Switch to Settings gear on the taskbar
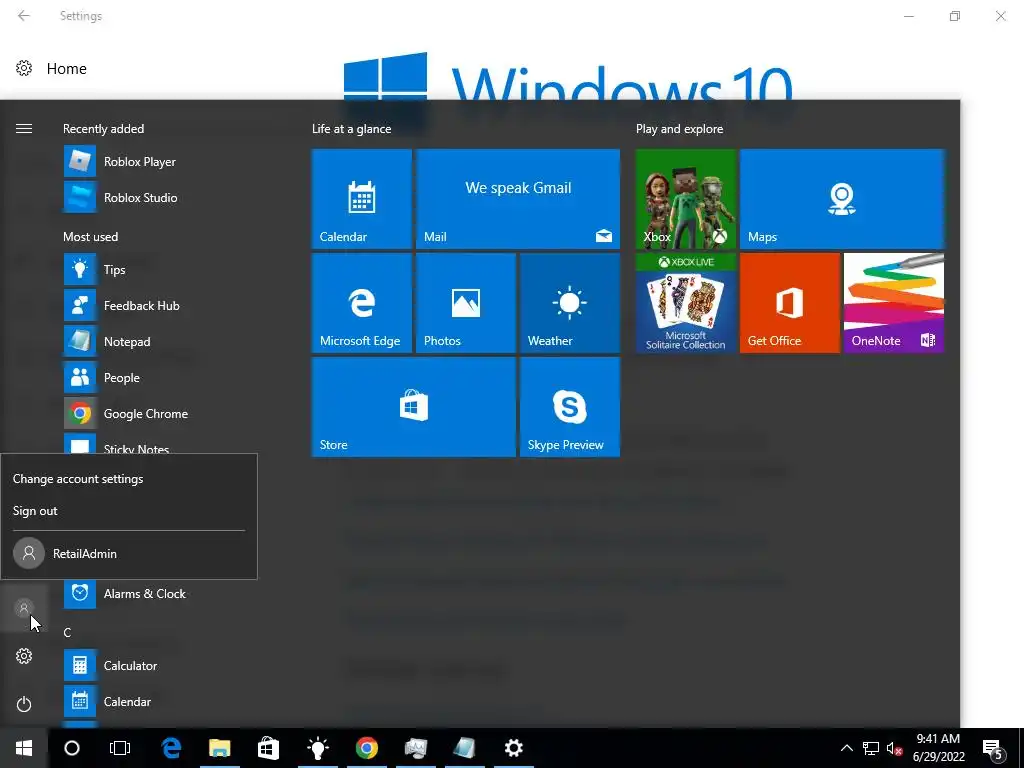Image resolution: width=1024 pixels, height=768 pixels. (x=514, y=748)
